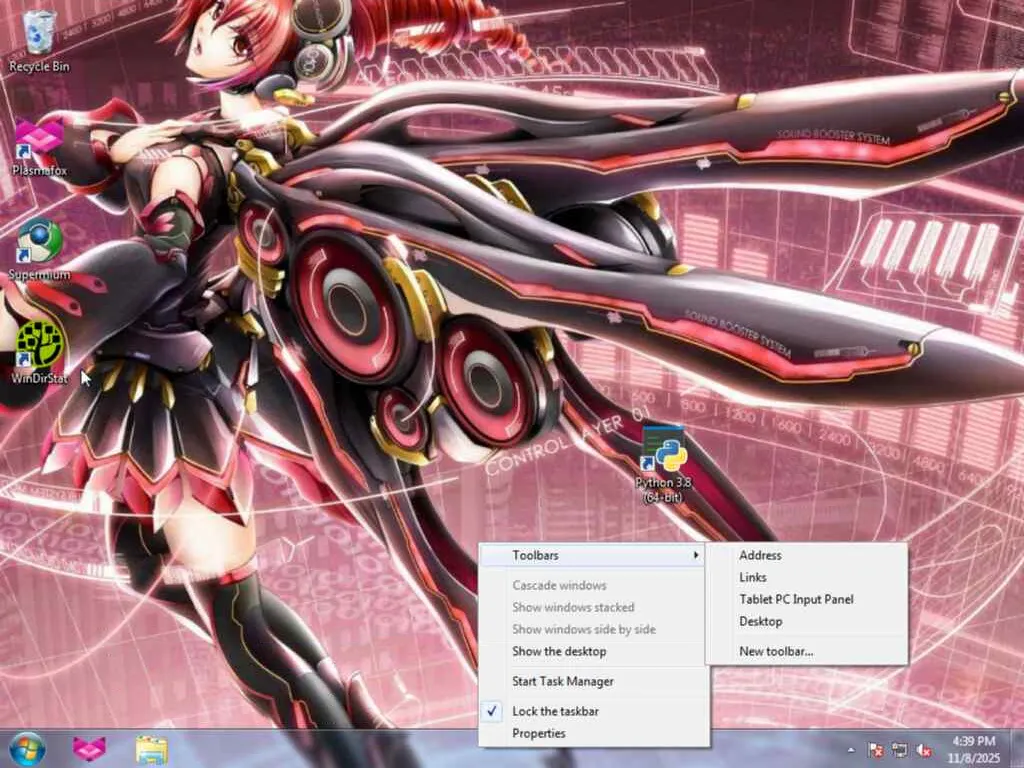Click the greyed-out Show windows side by side entry
The width and height of the screenshot is (1024, 768).
click(594, 630)
